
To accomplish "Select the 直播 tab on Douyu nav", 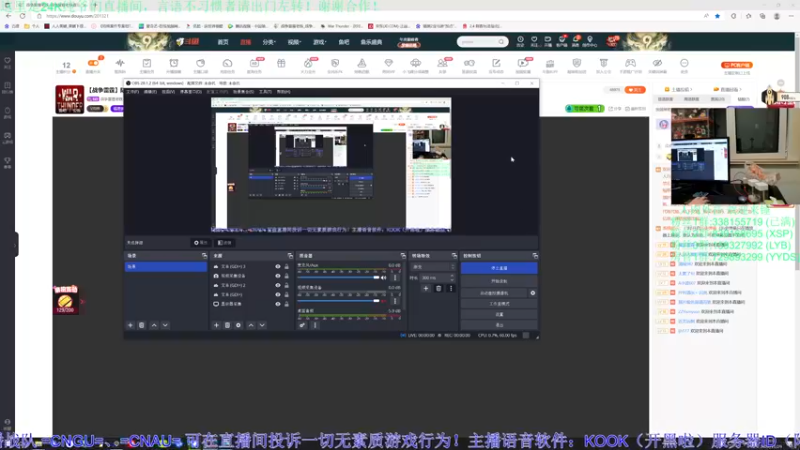I will point(245,42).
